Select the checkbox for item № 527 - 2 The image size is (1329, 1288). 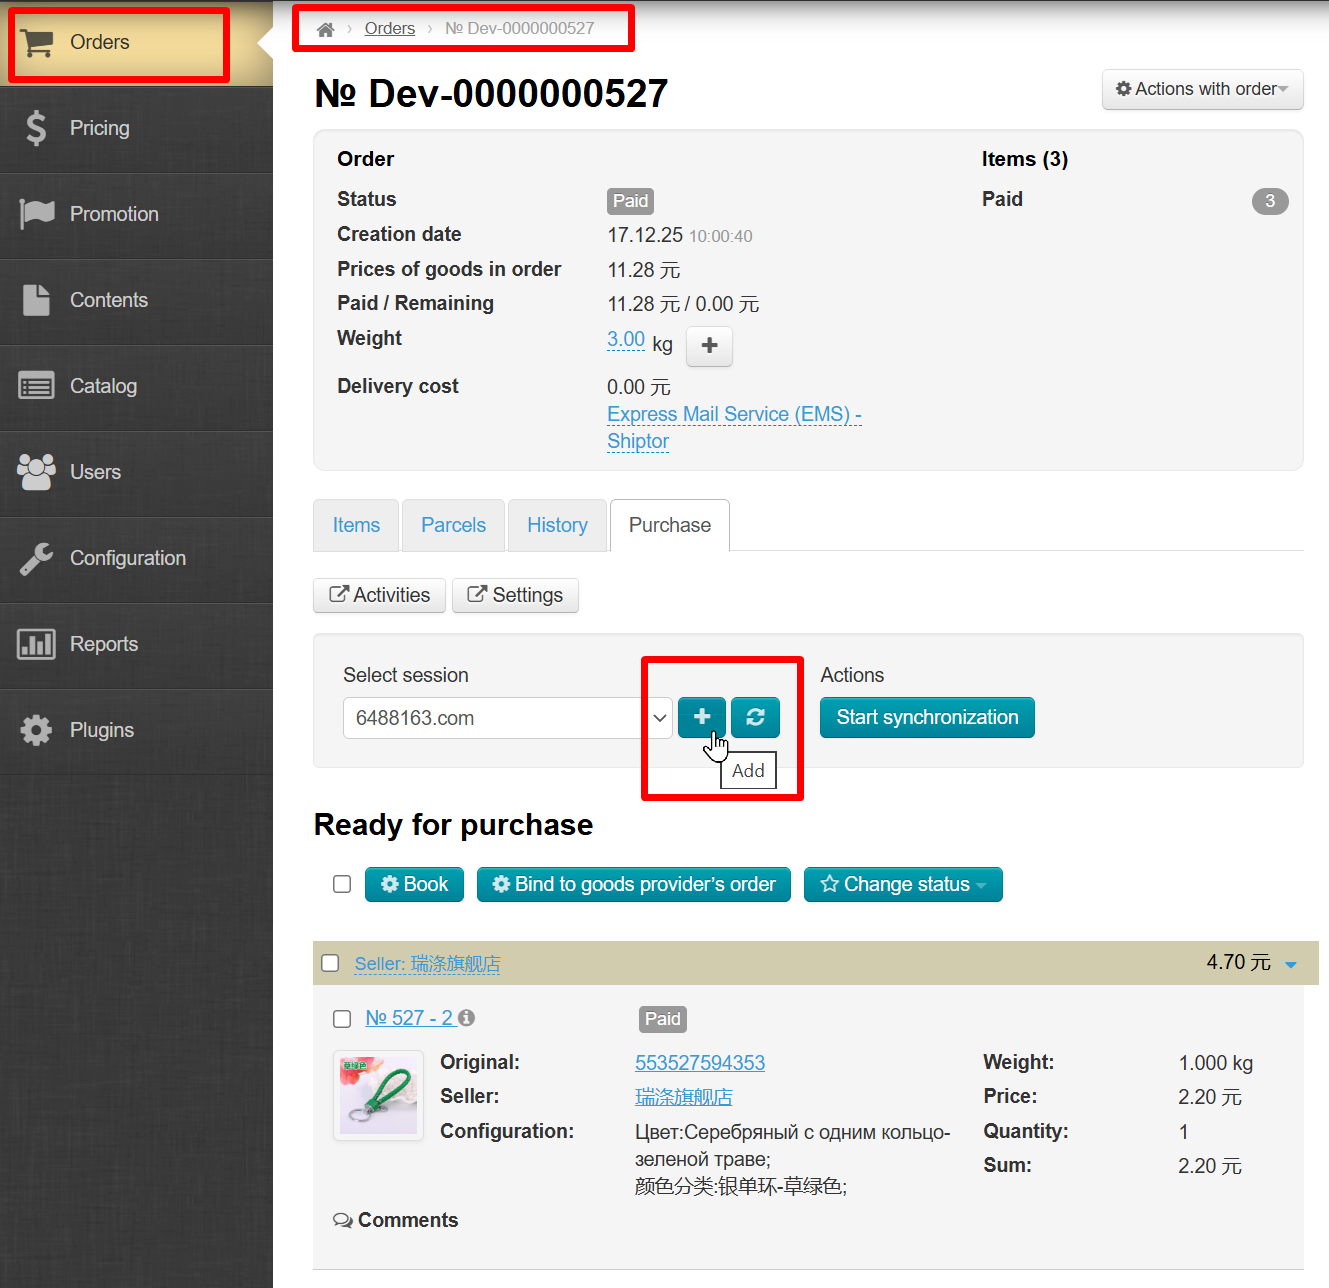pyautogui.click(x=342, y=1018)
